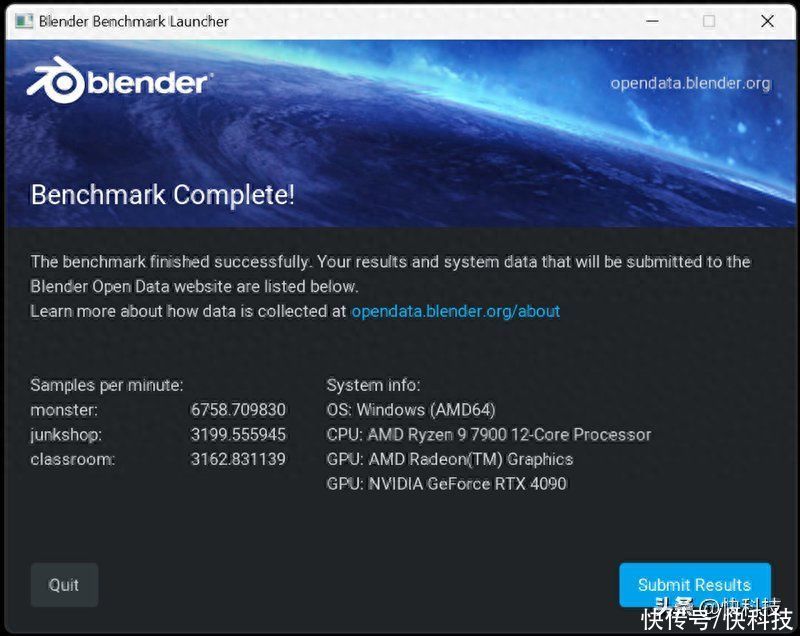Click the Quit button

[64, 584]
